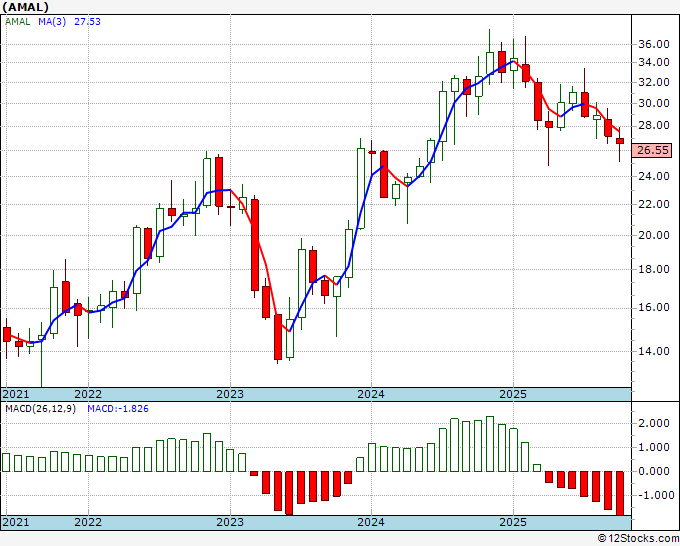
Task: Click 2024 on the price chart time axis
Action: pos(371,394)
